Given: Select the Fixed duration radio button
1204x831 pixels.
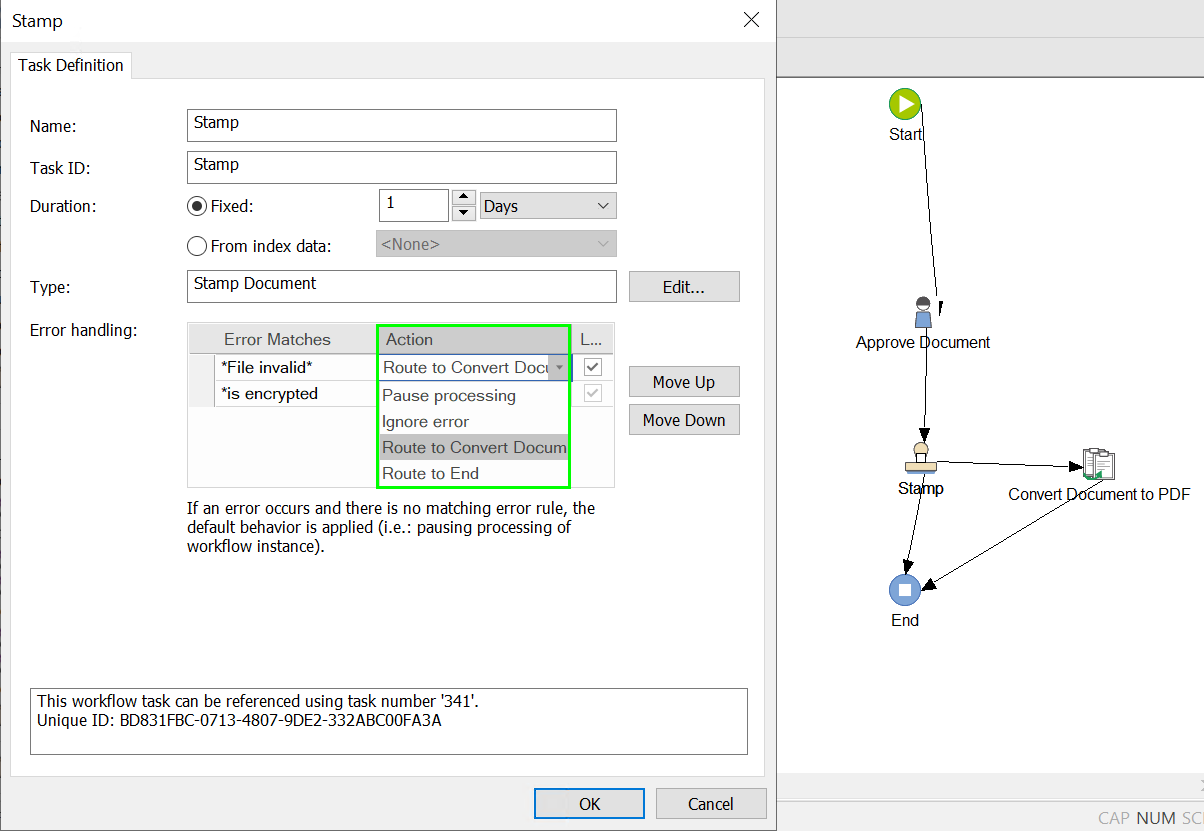Looking at the screenshot, I should 198,206.
